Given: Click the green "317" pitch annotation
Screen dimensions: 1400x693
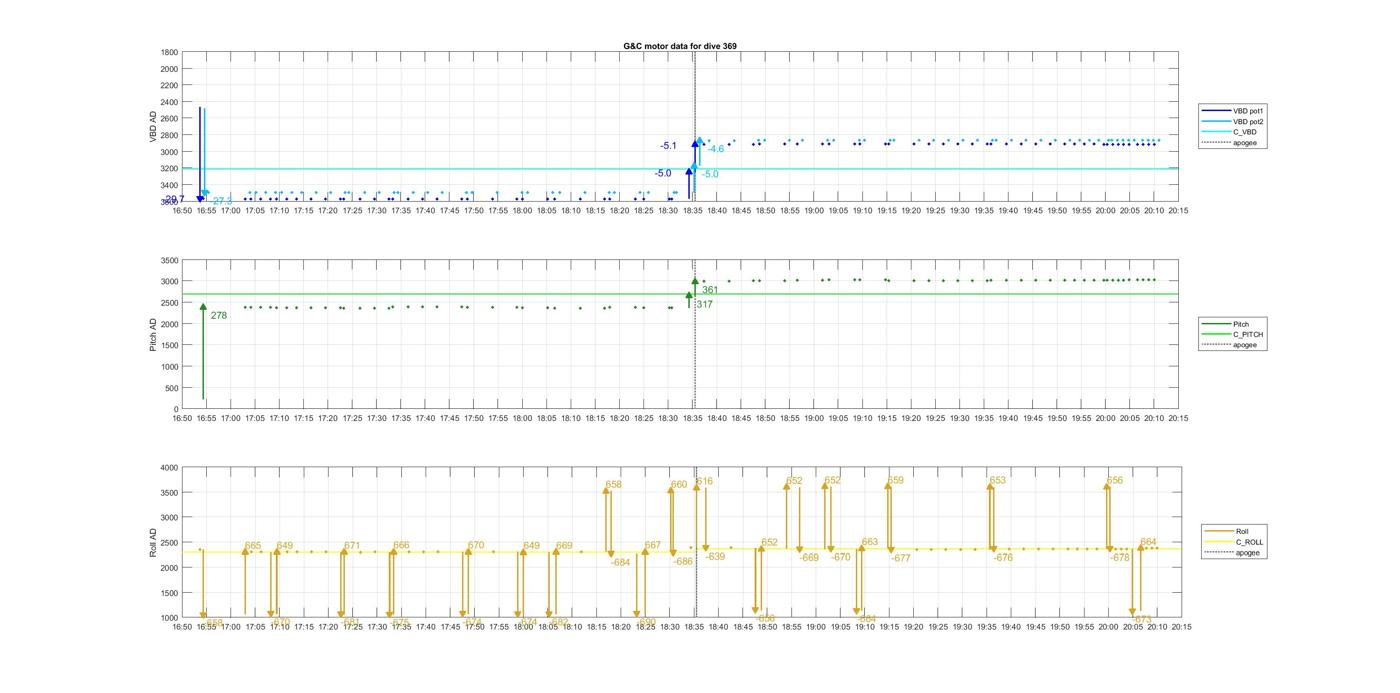Looking at the screenshot, I should [x=704, y=304].
